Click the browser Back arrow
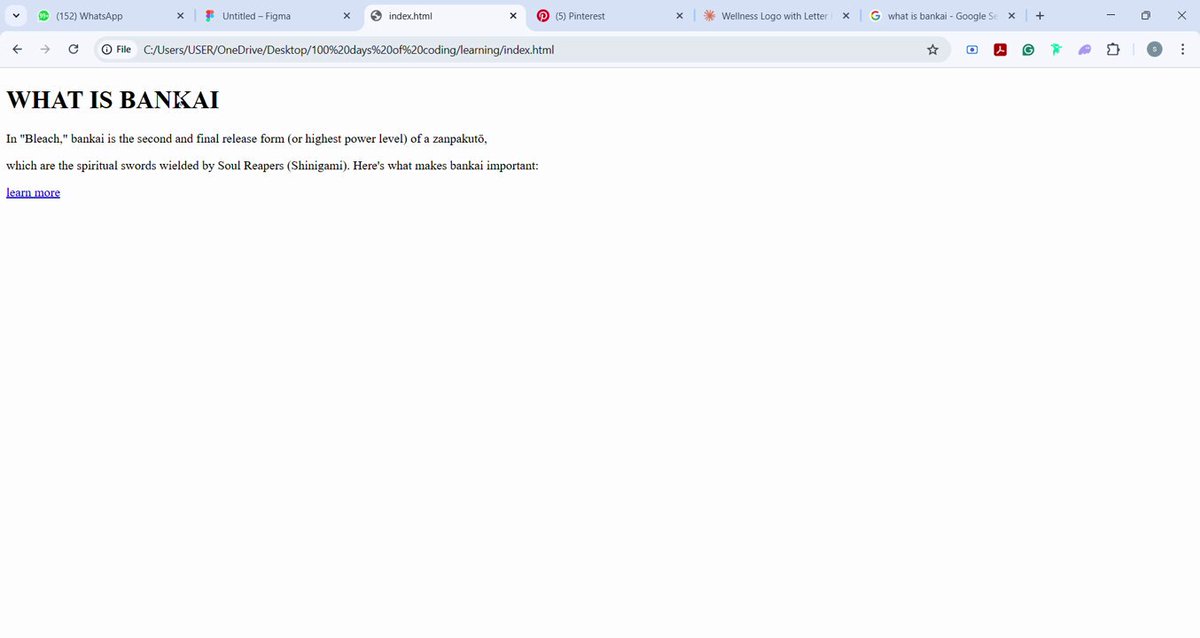 [17, 49]
